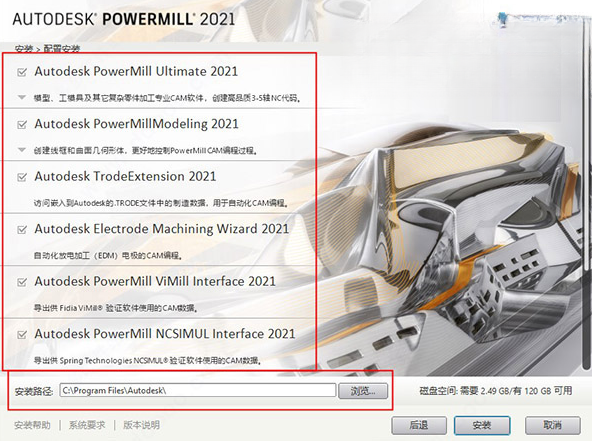
Task: Click the Fidia ViMill description text
Action: 116,308
